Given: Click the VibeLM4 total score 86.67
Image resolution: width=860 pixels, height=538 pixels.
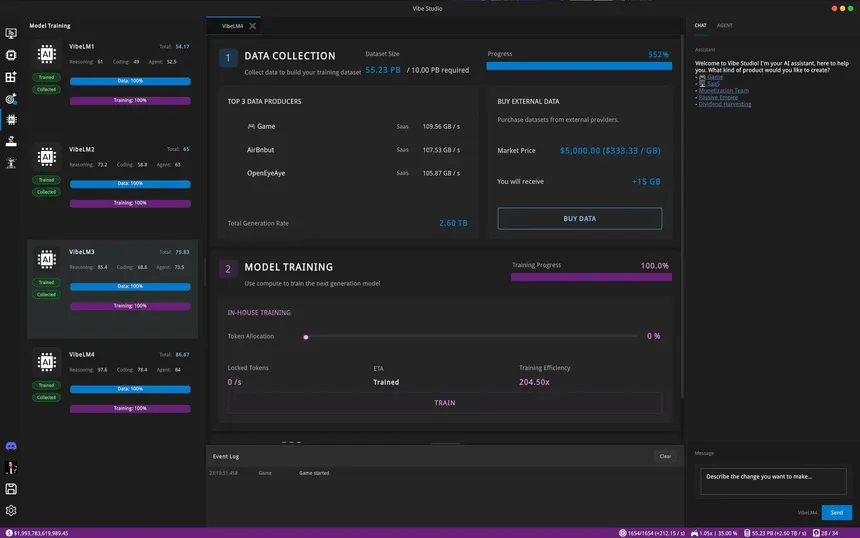Looking at the screenshot, I should click(182, 354).
